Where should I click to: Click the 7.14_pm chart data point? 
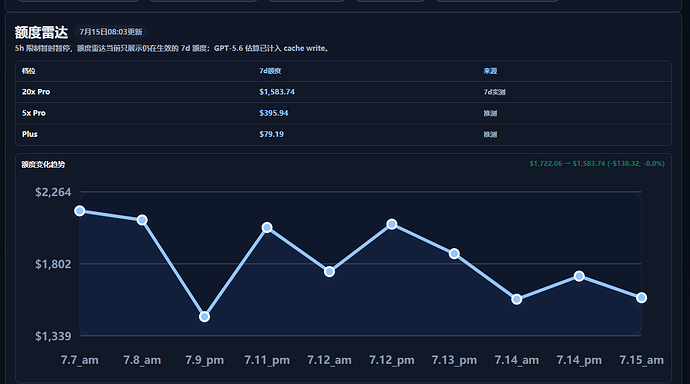pos(579,276)
